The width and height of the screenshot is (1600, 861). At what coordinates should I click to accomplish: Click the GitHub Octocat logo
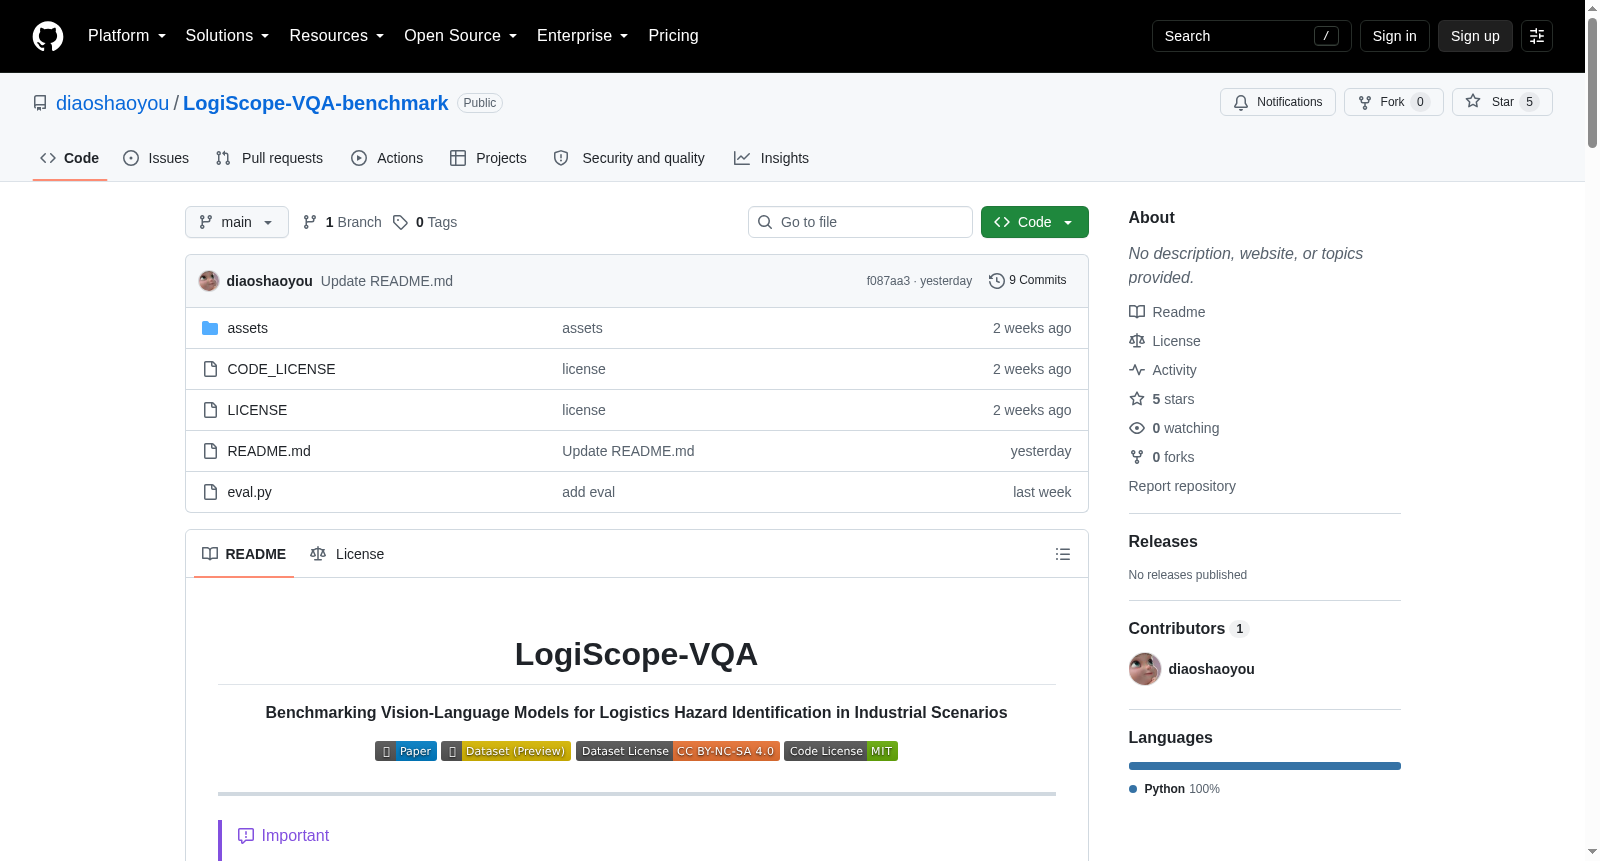coord(48,36)
